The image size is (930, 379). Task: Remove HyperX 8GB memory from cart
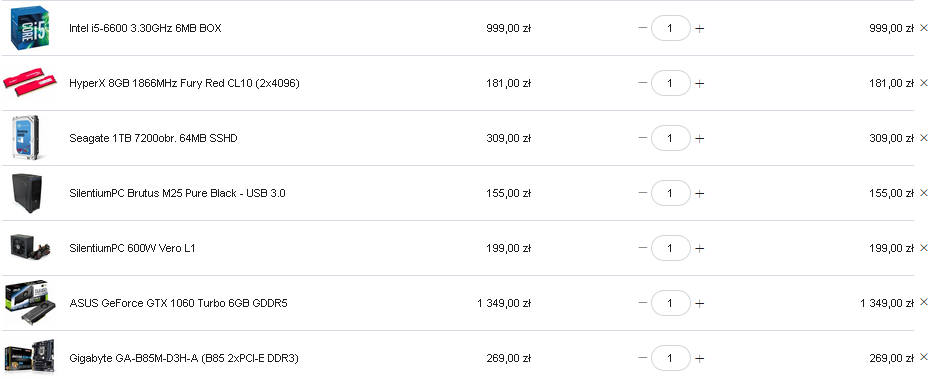[923, 83]
